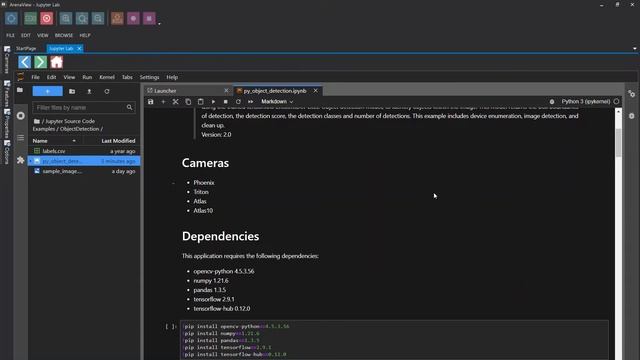Click the blue New Launcher plus button

pos(48,91)
